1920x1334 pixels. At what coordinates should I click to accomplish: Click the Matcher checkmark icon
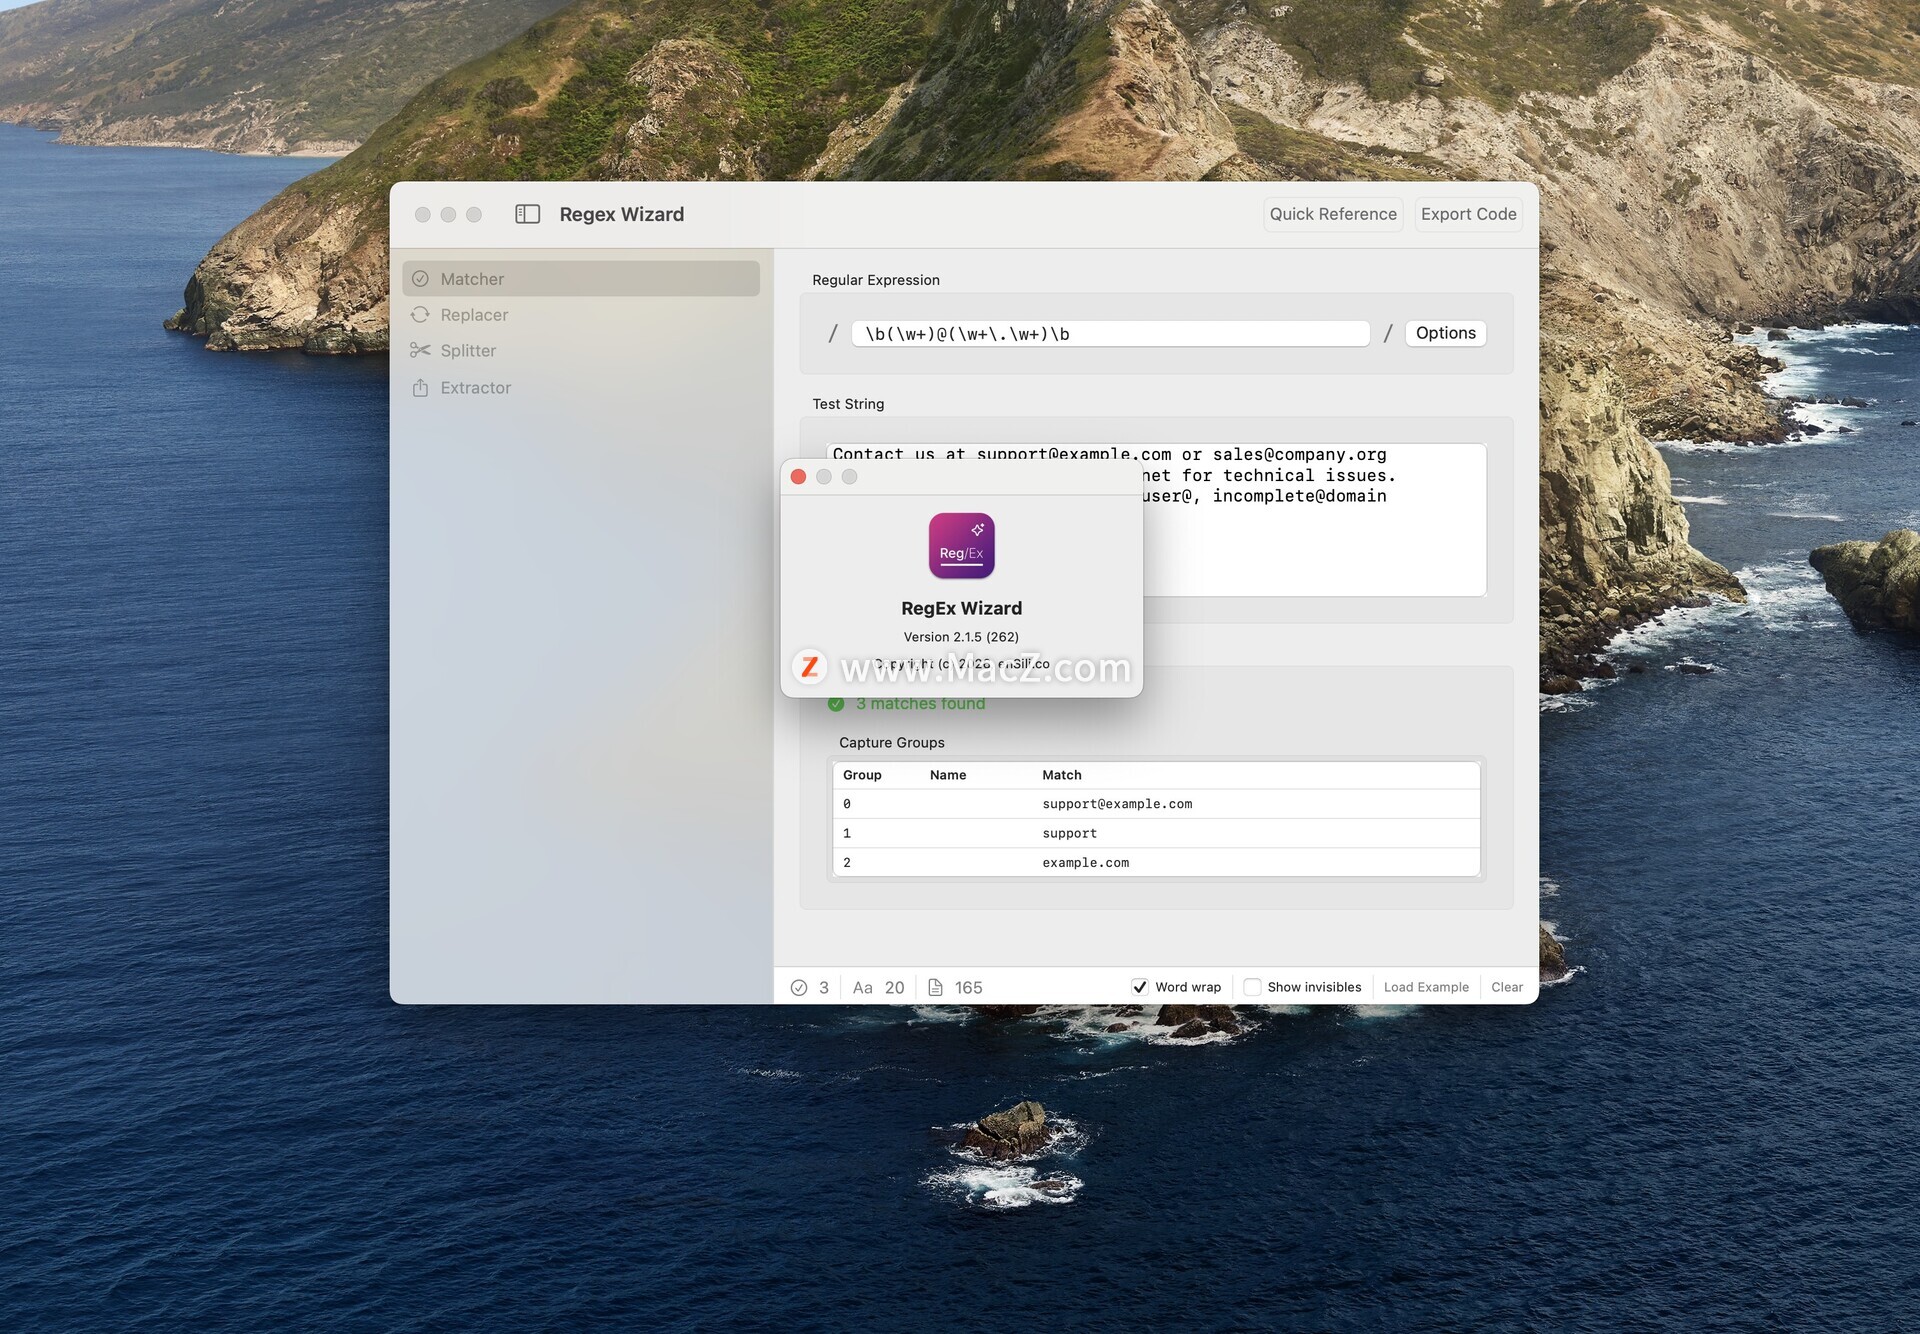pos(420,279)
